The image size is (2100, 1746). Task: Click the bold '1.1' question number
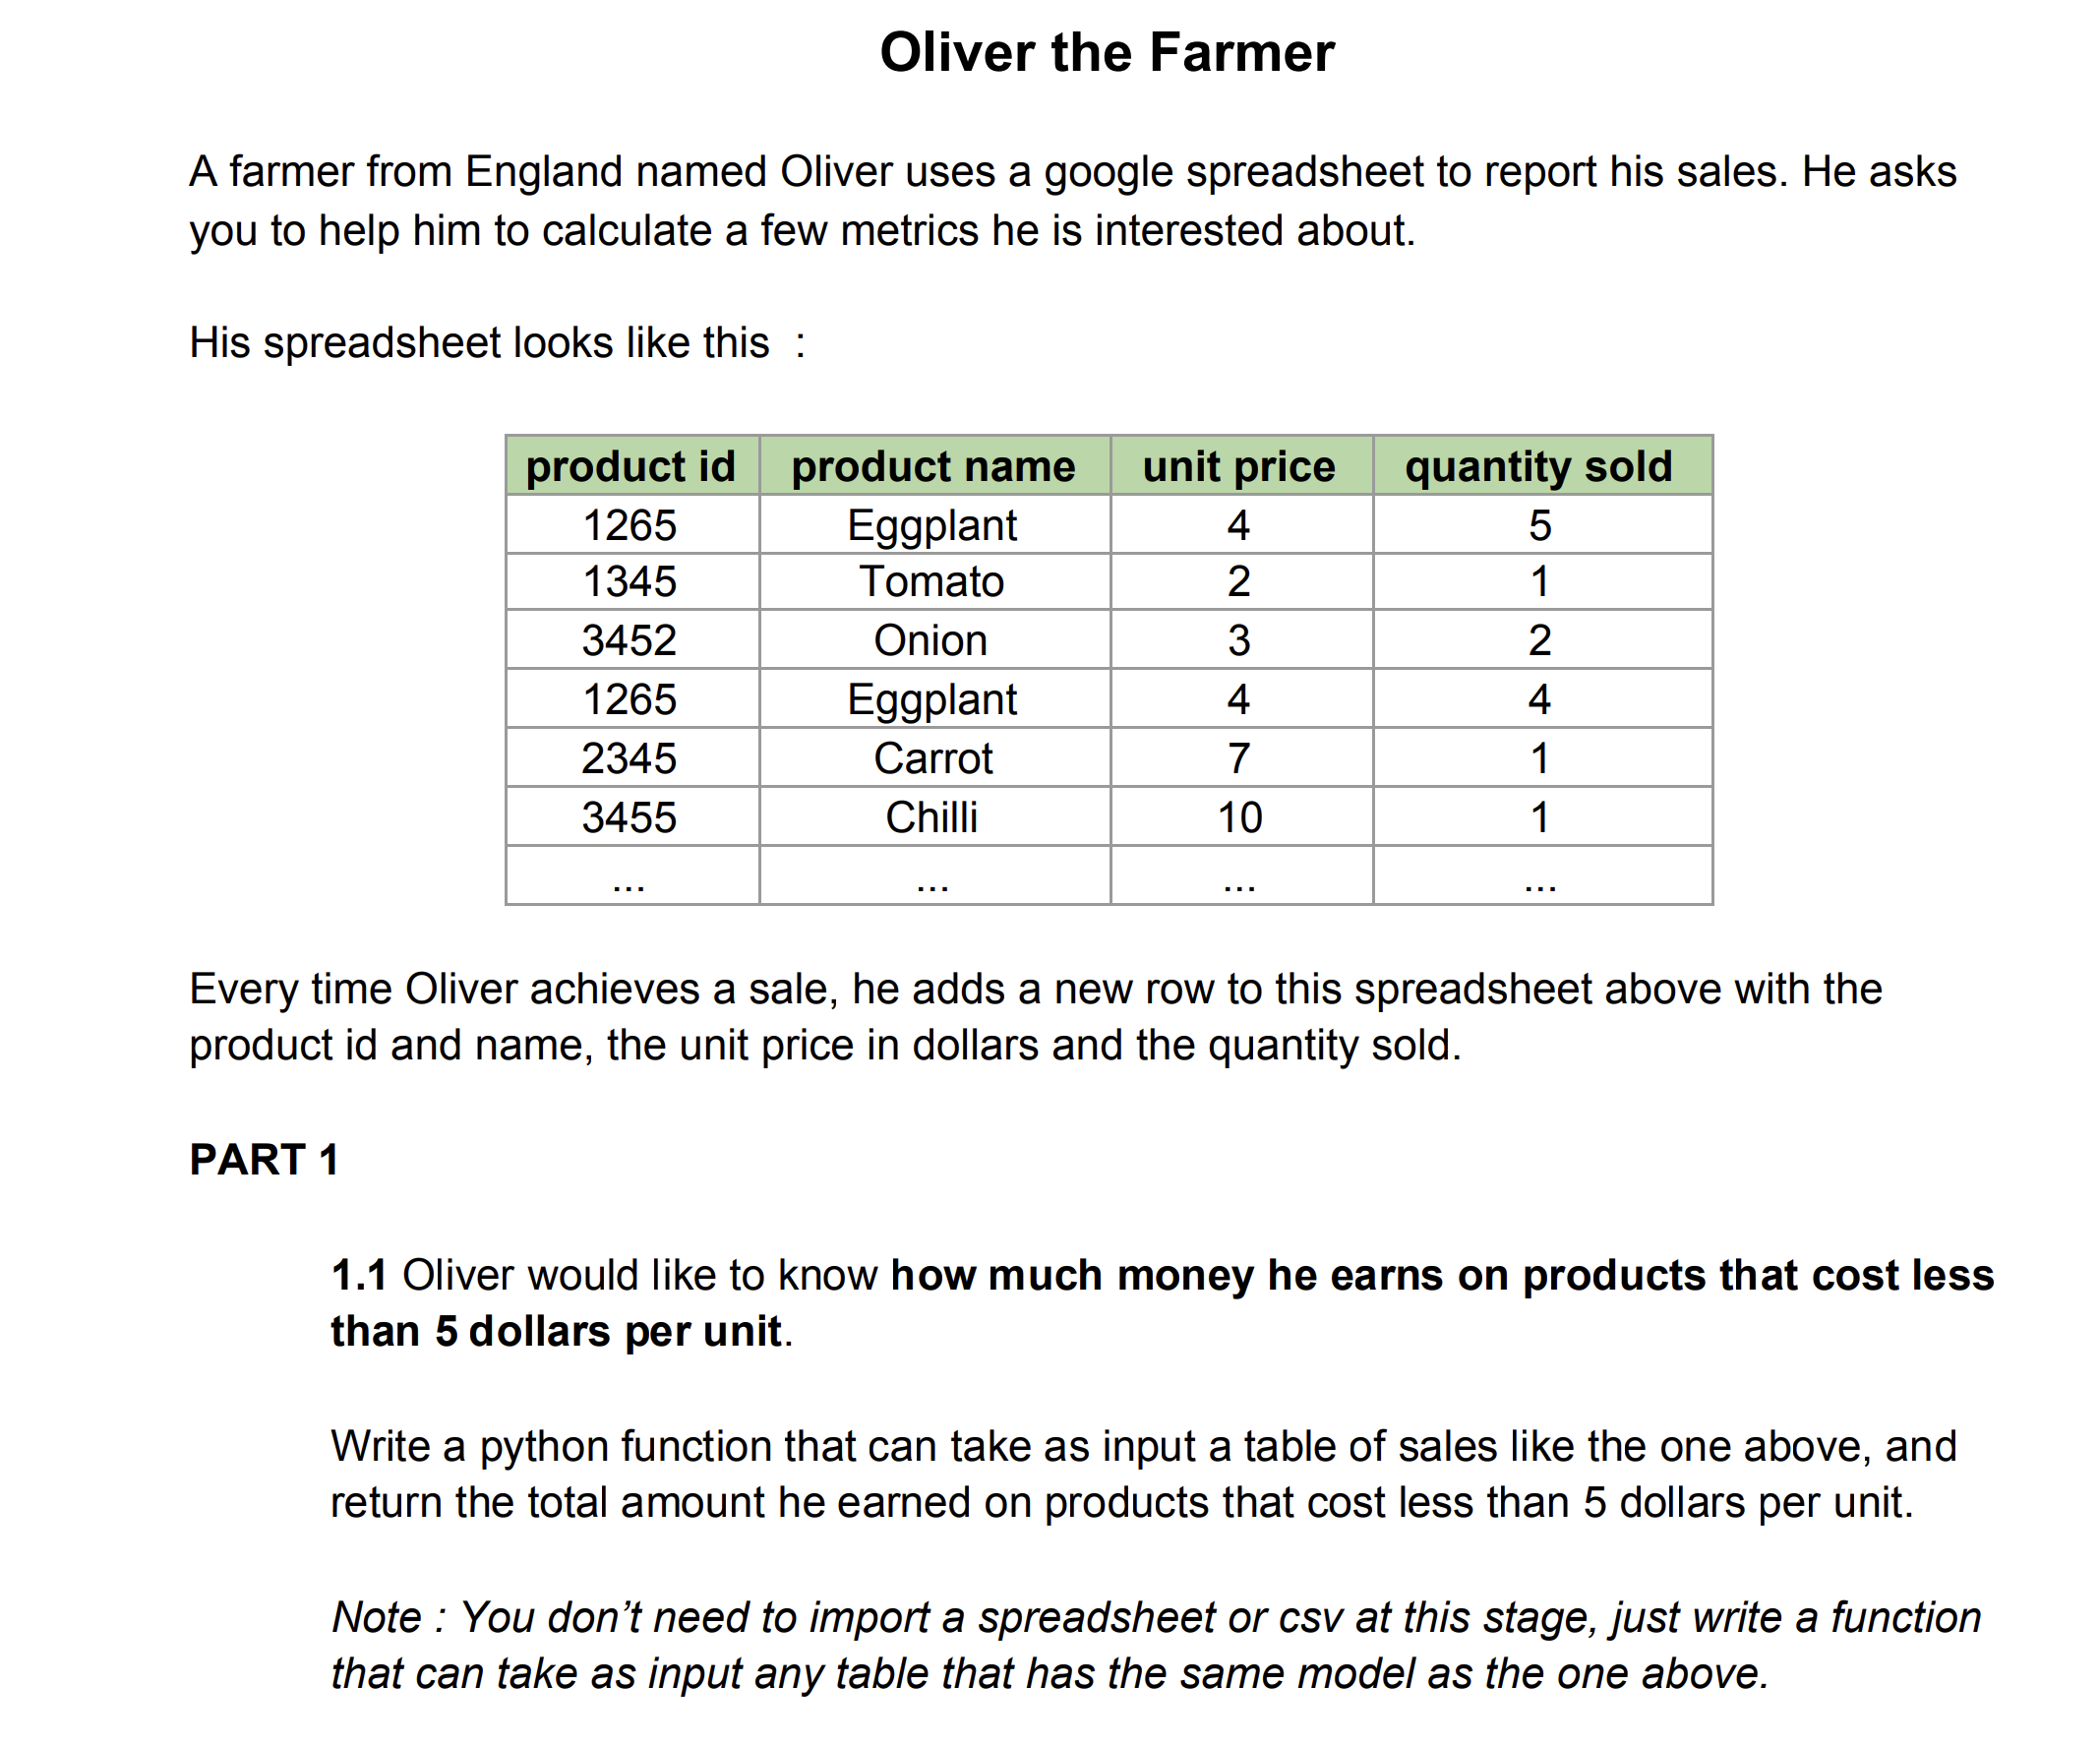point(358,1275)
